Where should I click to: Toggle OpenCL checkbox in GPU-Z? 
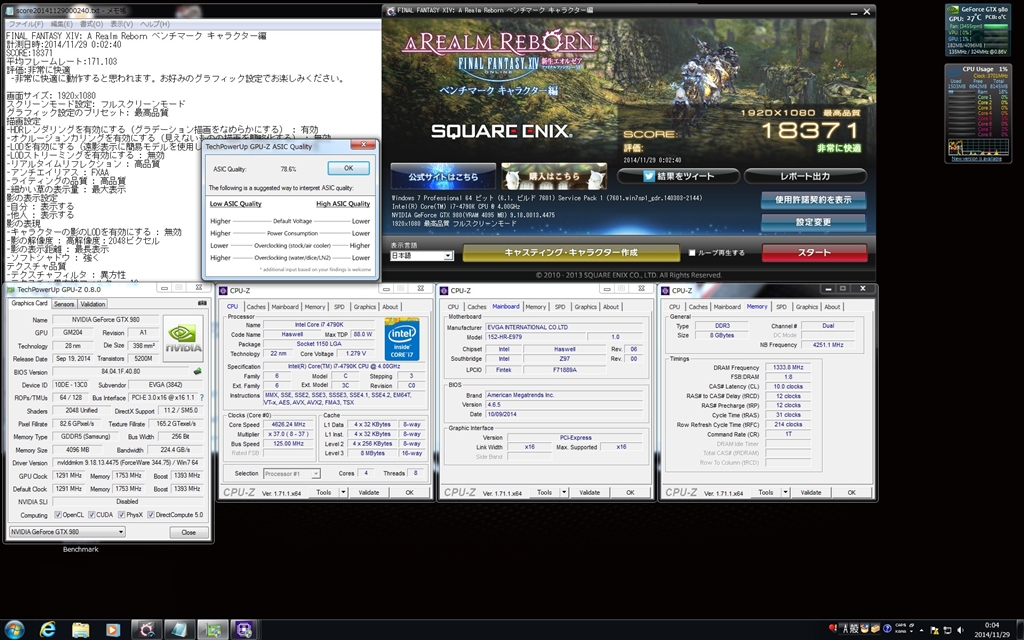tap(58, 515)
